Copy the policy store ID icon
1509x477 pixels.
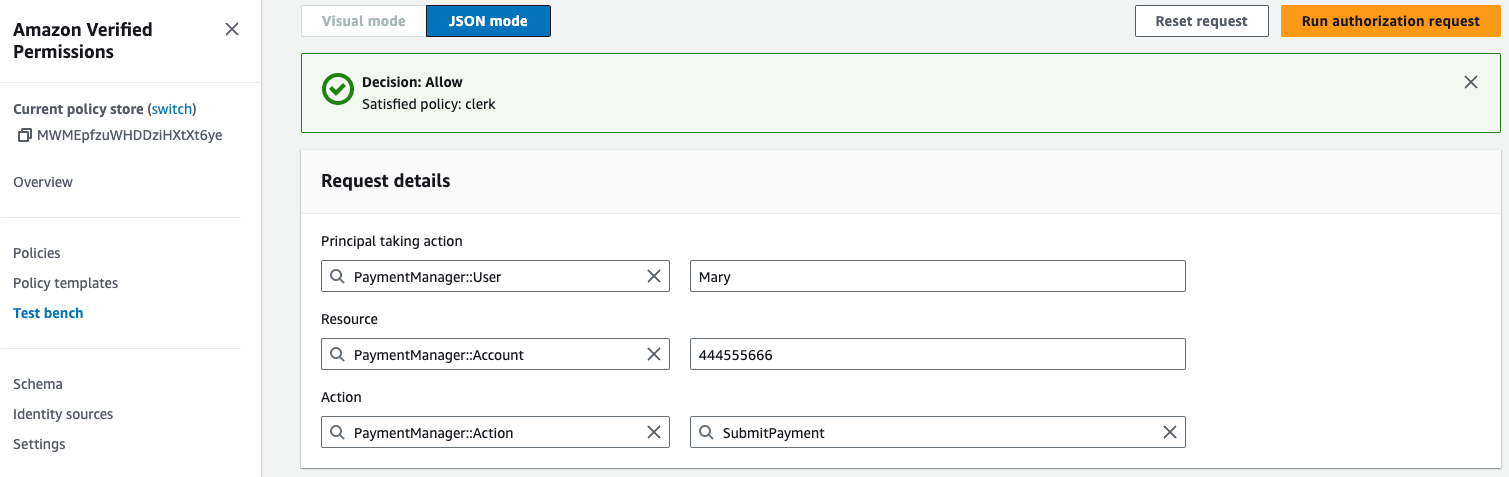point(25,135)
